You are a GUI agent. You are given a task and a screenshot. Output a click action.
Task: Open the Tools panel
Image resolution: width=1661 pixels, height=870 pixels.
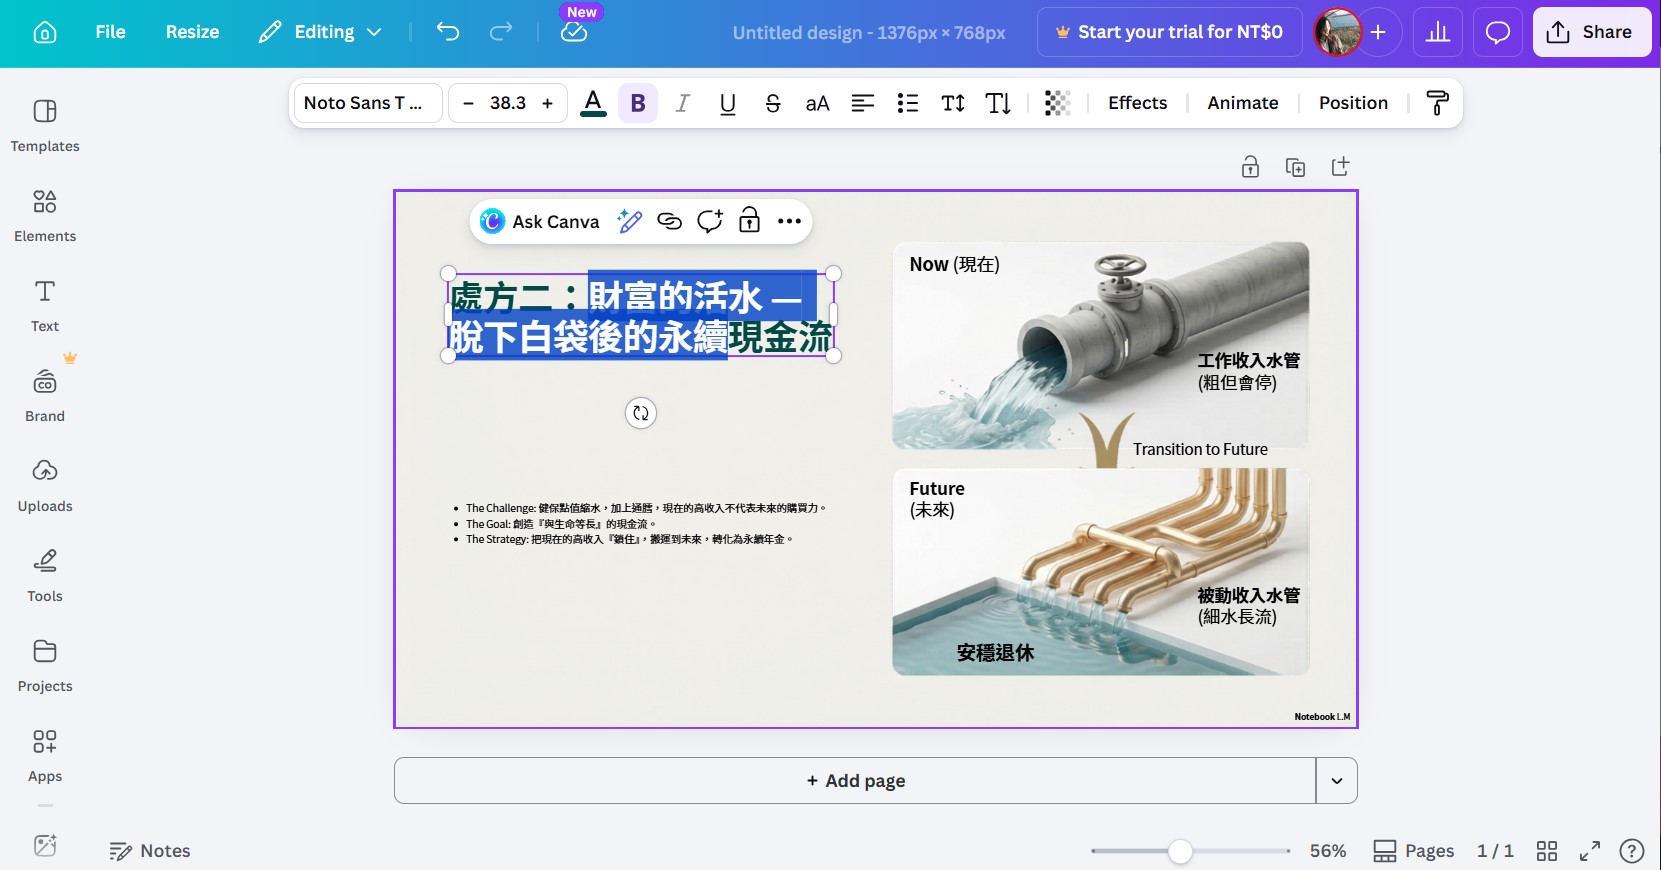coord(45,575)
